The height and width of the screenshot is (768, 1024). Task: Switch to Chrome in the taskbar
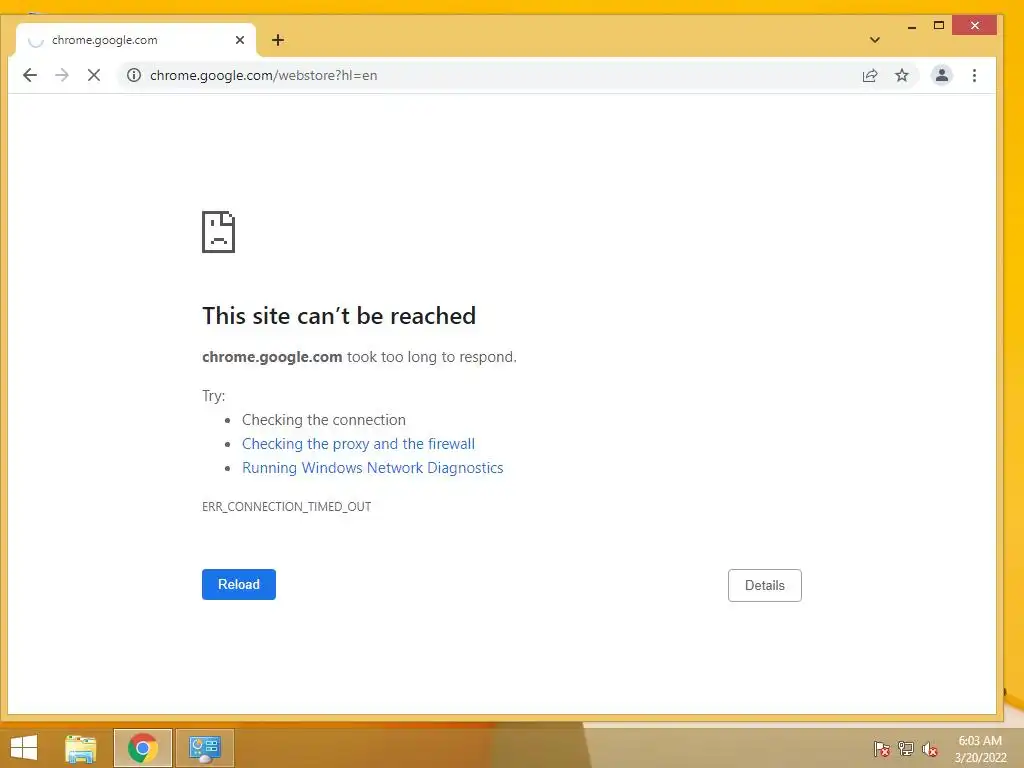(x=143, y=748)
